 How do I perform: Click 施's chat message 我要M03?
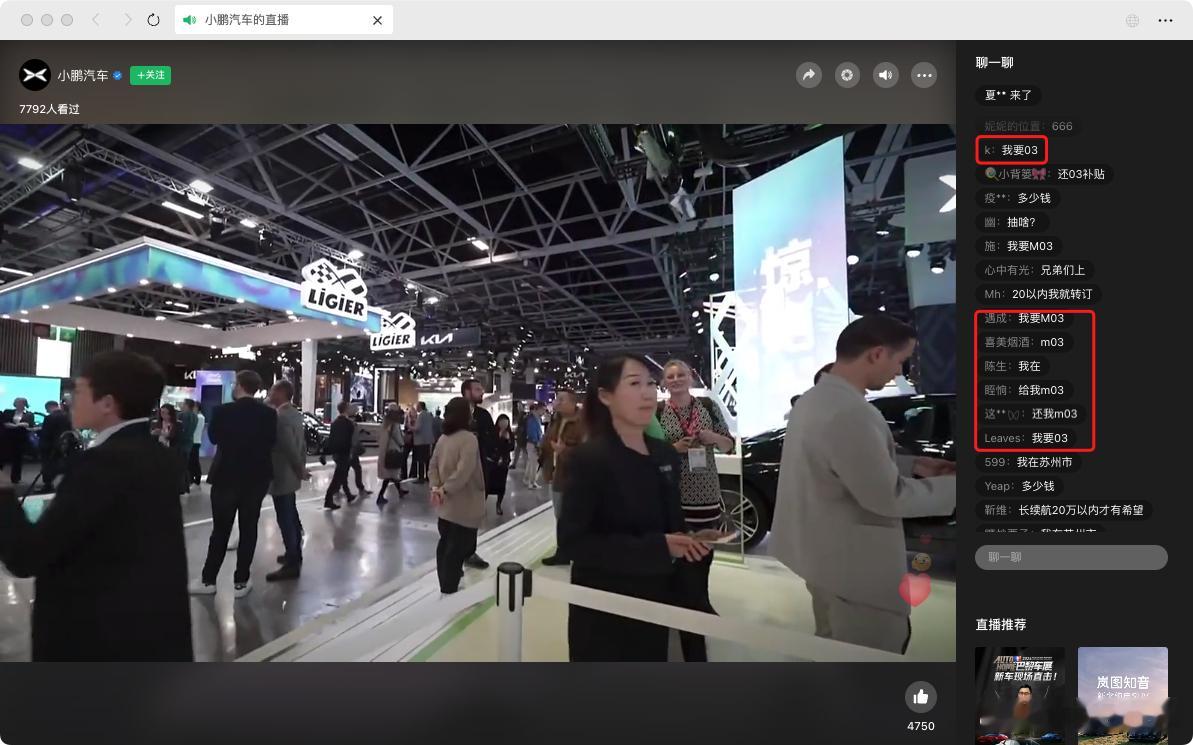coord(1018,246)
